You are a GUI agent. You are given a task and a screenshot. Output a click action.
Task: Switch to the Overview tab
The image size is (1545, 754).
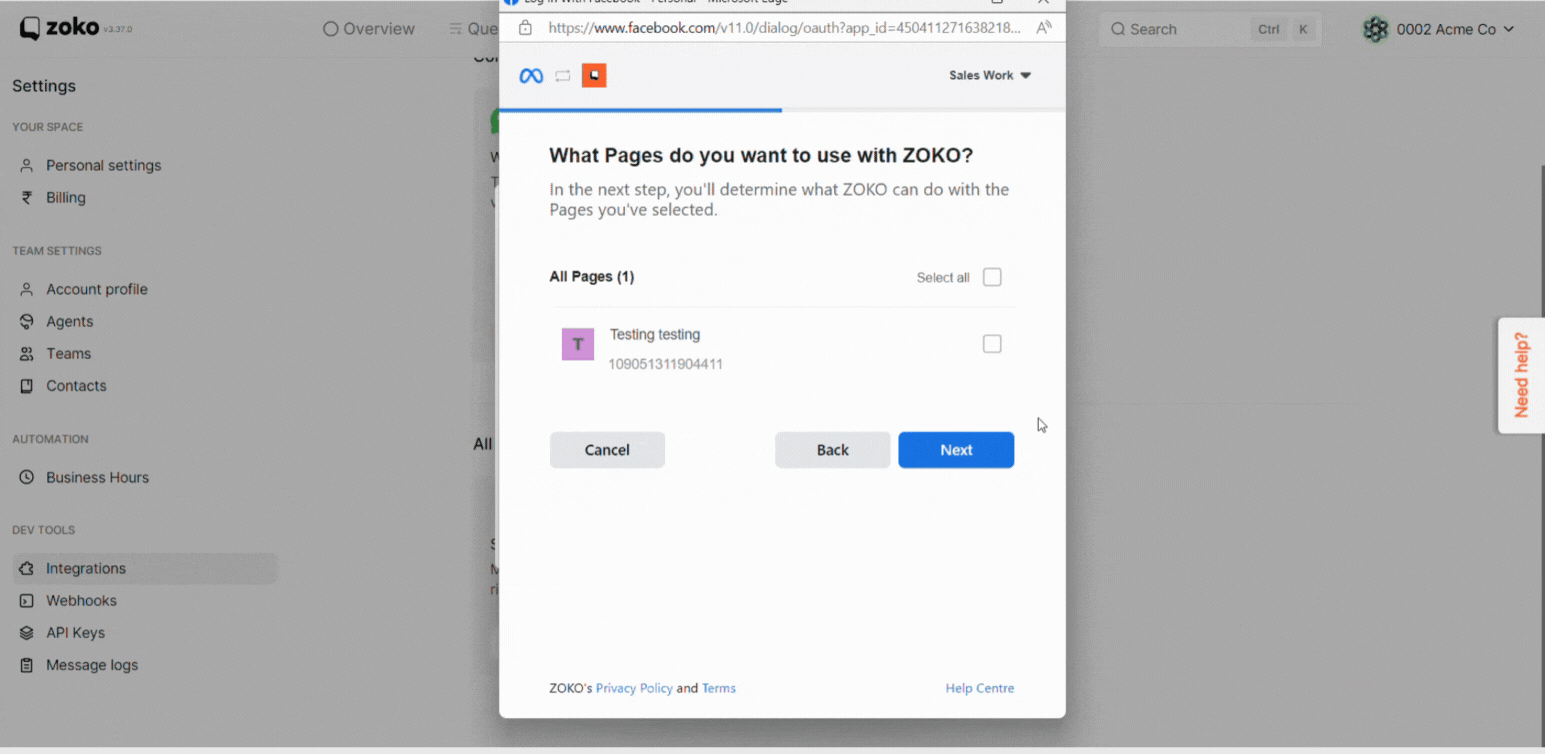coord(369,29)
